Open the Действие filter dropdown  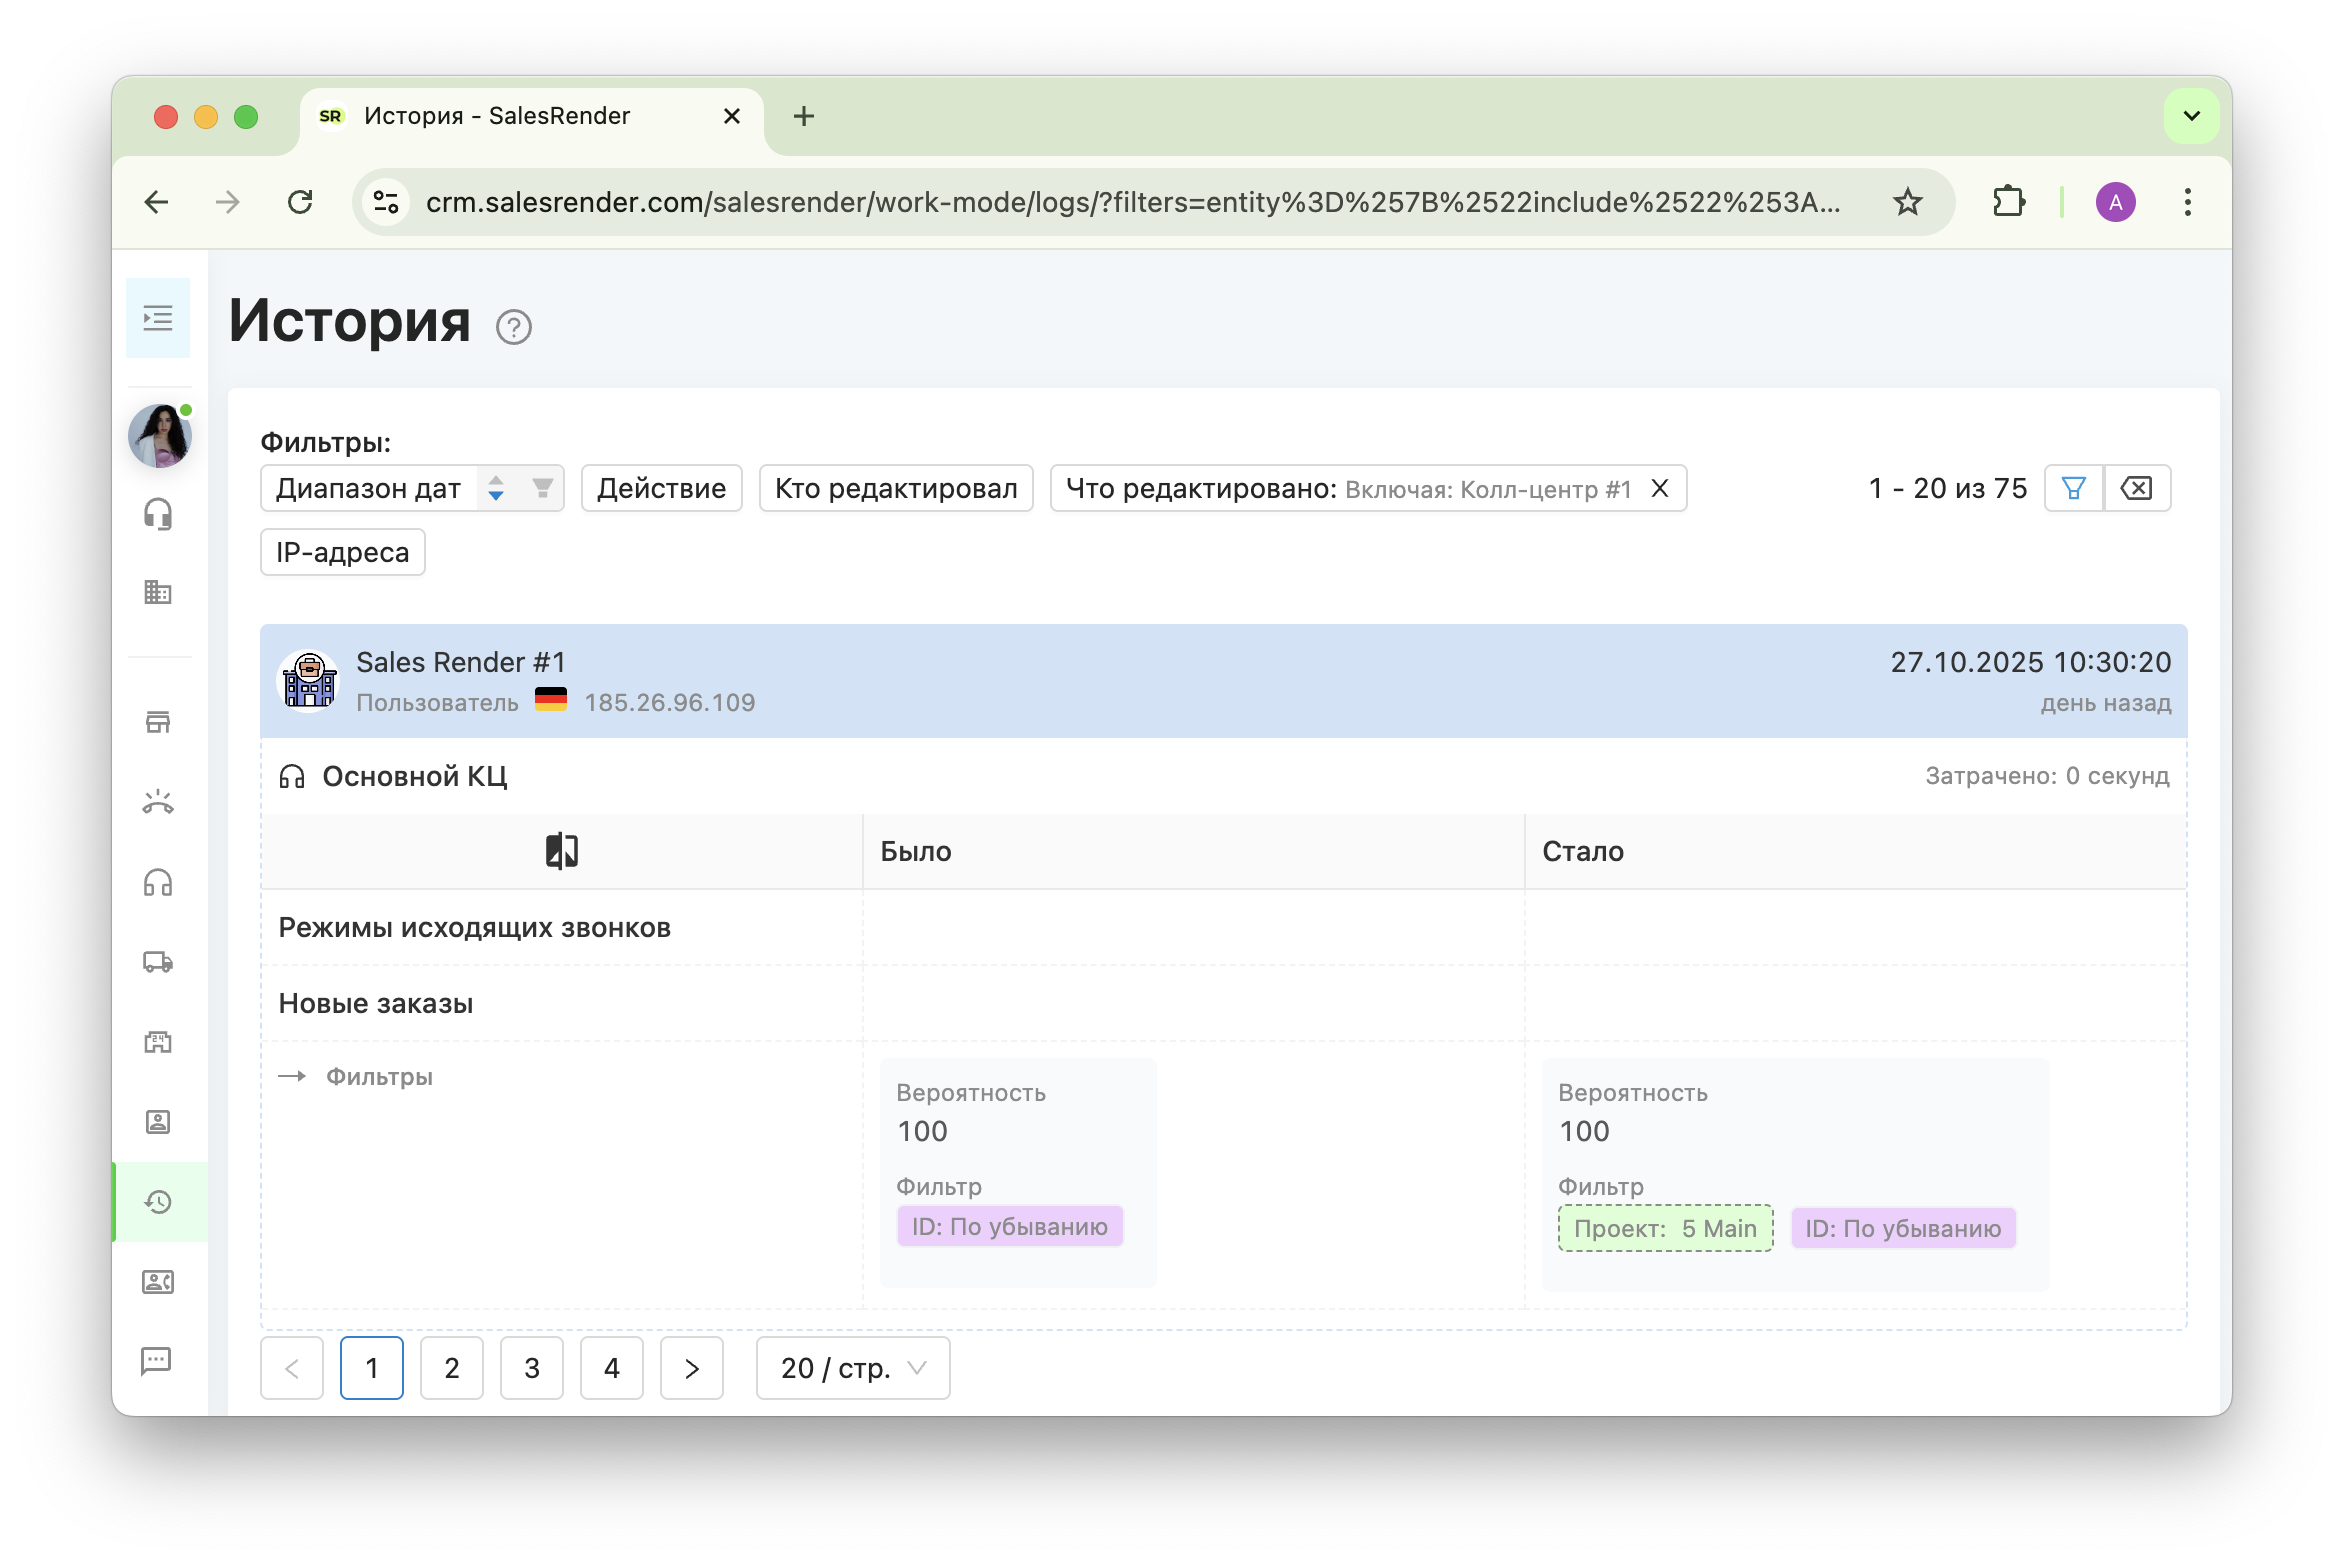click(x=661, y=488)
